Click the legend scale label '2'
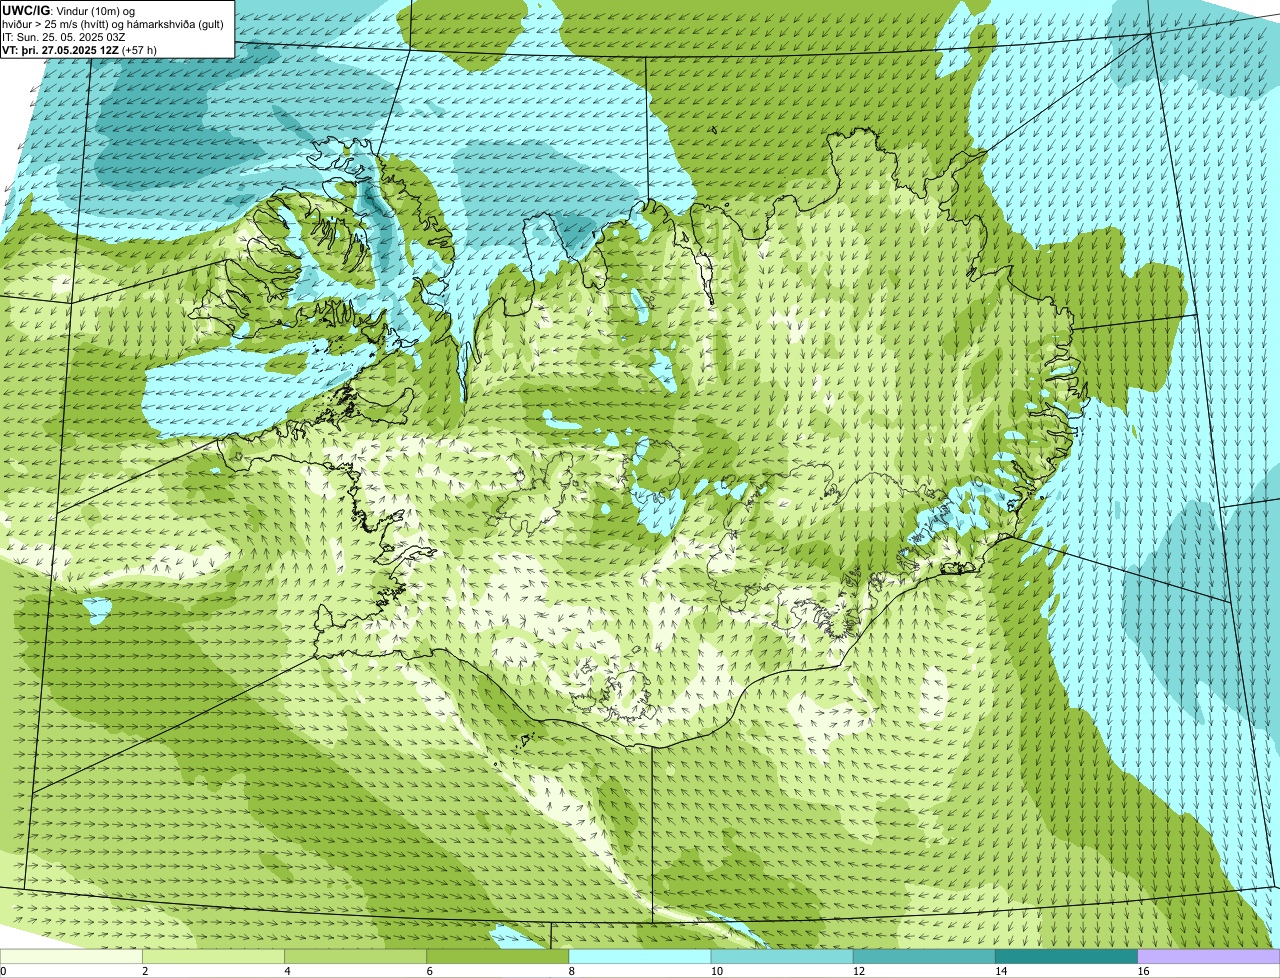This screenshot has height=978, width=1280. 145,971
